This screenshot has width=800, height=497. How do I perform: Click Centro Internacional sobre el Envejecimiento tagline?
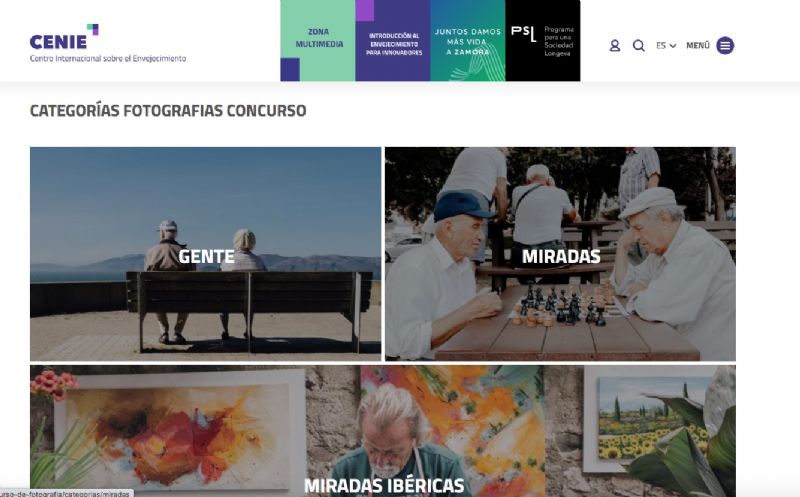click(x=108, y=59)
